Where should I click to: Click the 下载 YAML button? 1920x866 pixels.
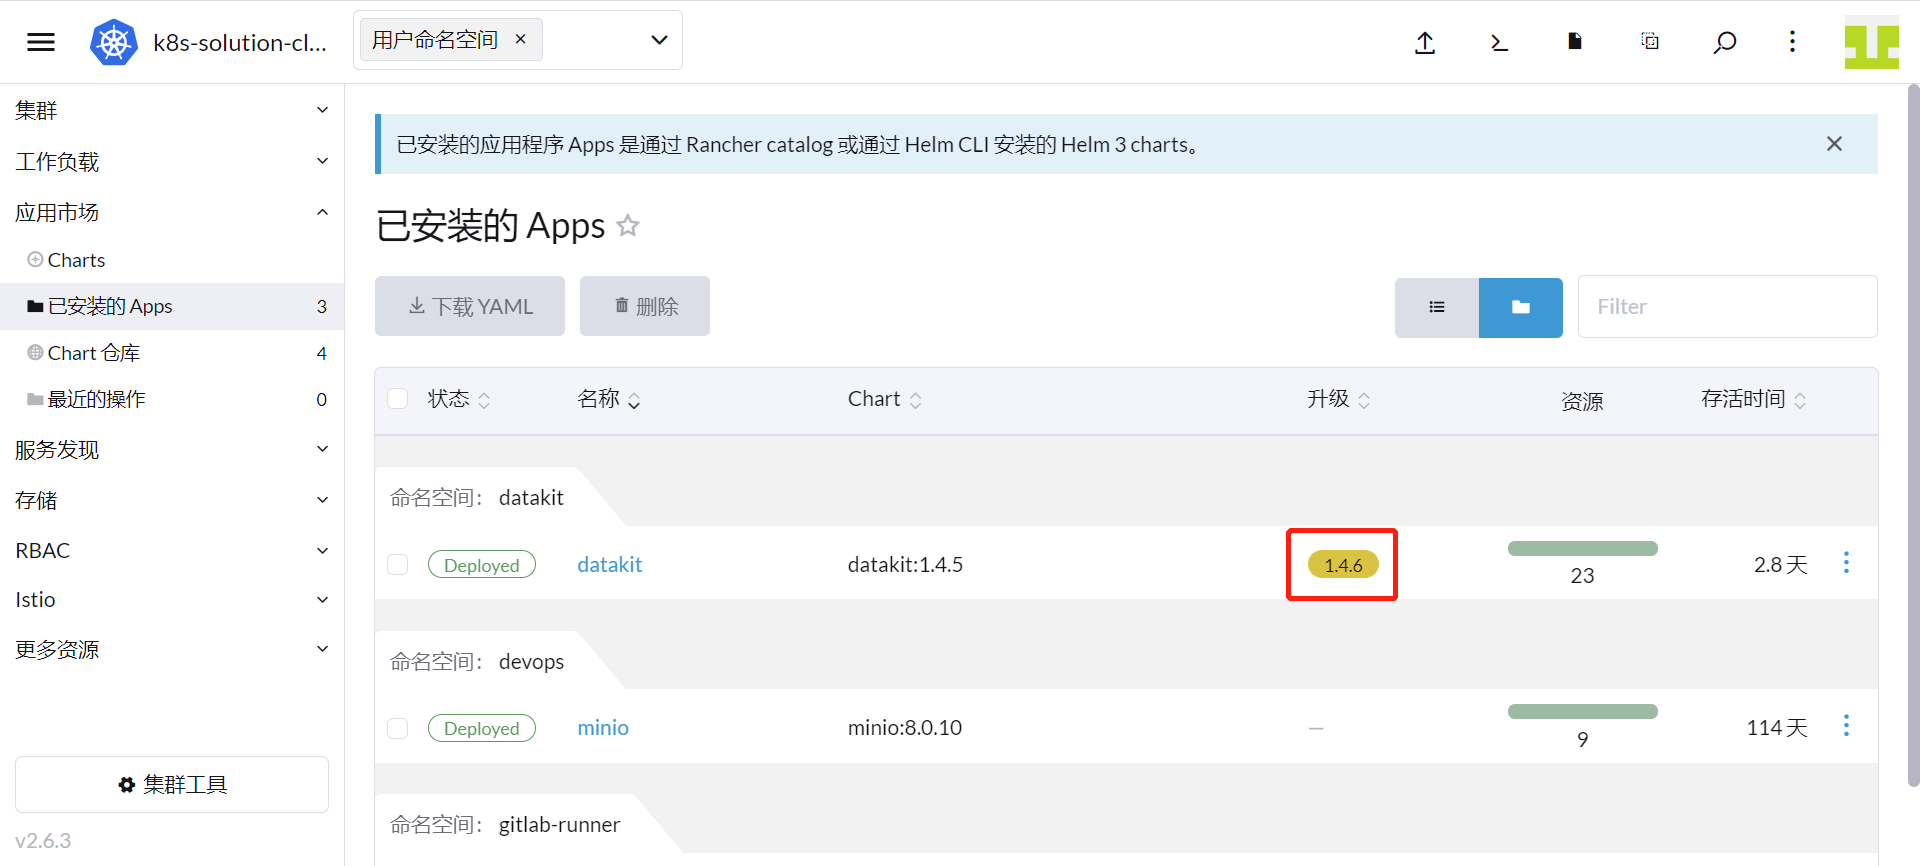pos(470,306)
